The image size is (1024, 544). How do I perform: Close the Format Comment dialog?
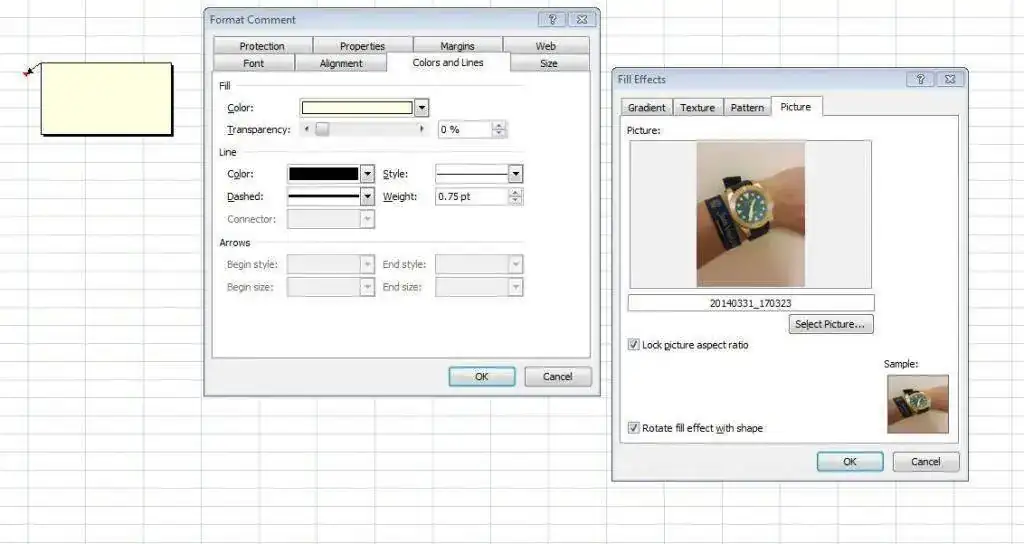[x=581, y=20]
